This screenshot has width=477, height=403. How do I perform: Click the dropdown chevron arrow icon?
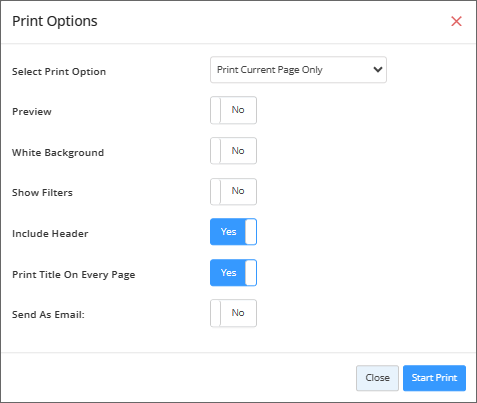pyautogui.click(x=378, y=70)
